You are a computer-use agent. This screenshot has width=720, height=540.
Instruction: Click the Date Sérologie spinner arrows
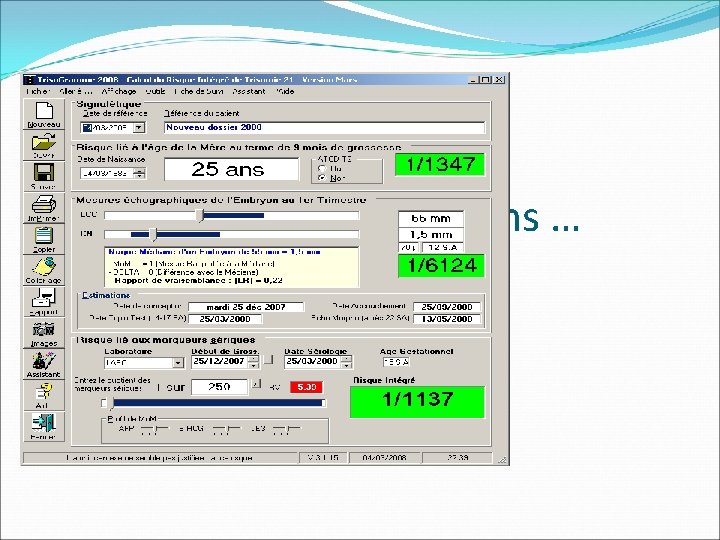click(x=348, y=362)
